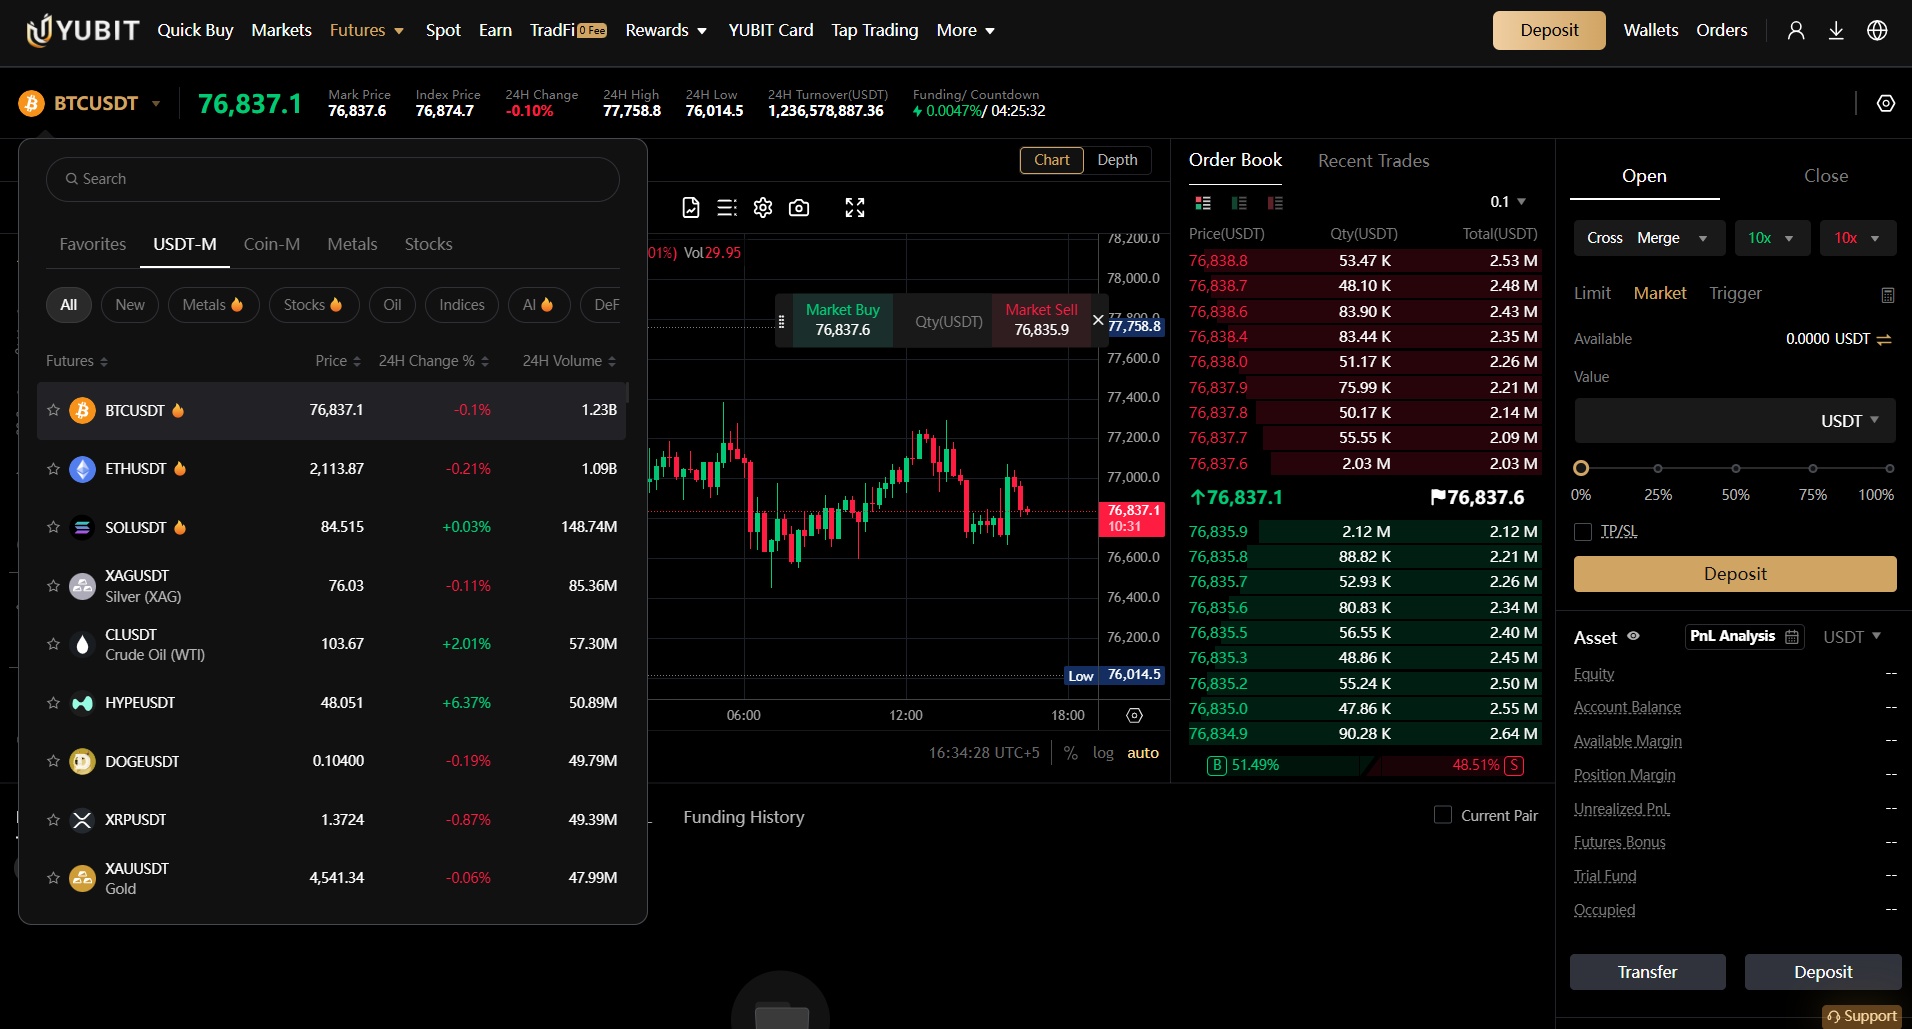This screenshot has height=1029, width=1912.
Task: Enable the TP/SL checkbox
Action: [x=1583, y=532]
